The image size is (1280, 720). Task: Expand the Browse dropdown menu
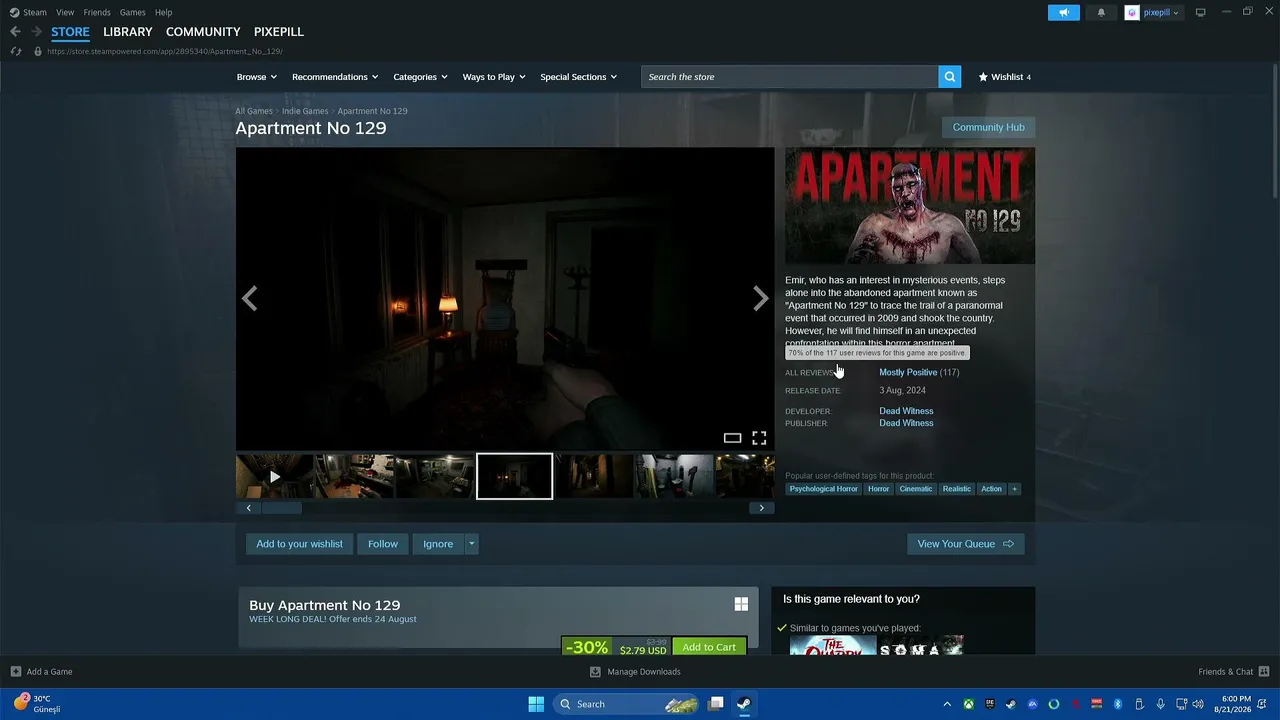[257, 77]
